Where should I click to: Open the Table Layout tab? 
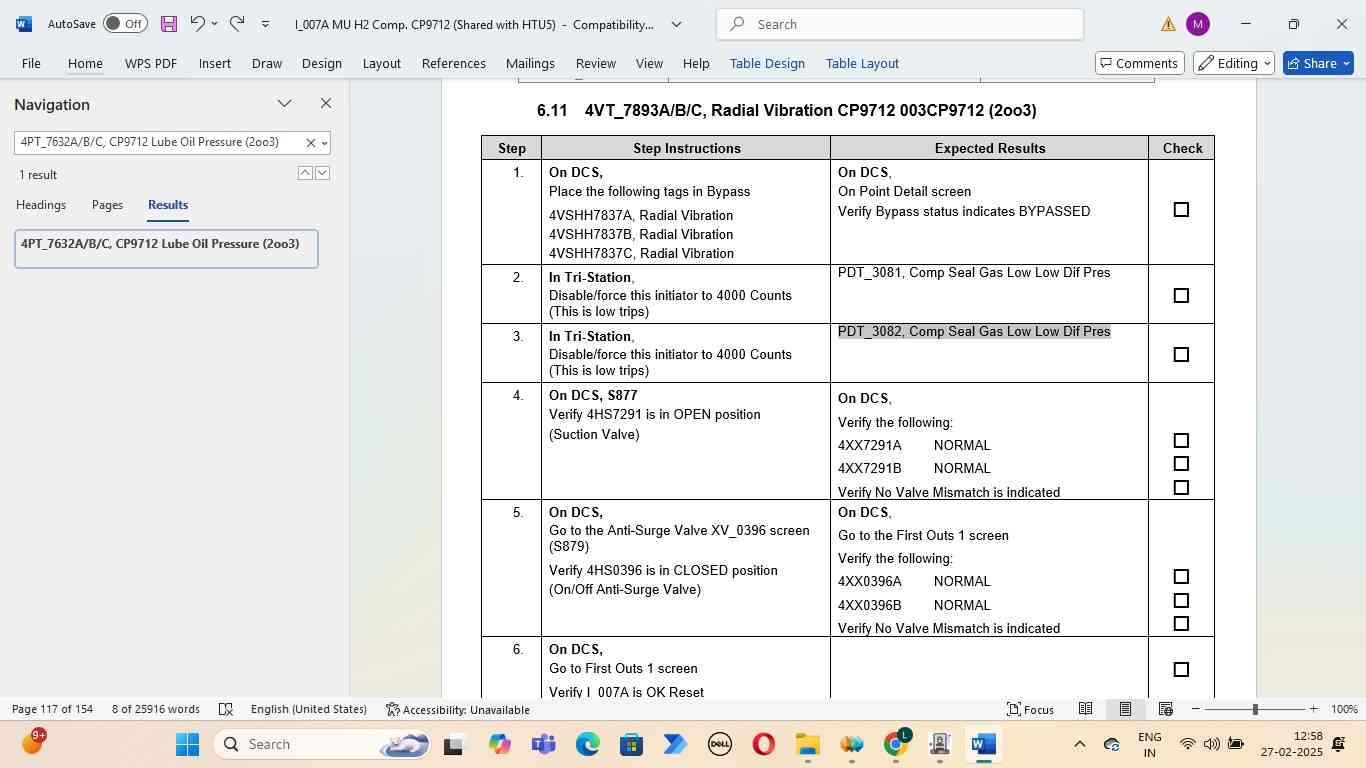click(x=862, y=63)
